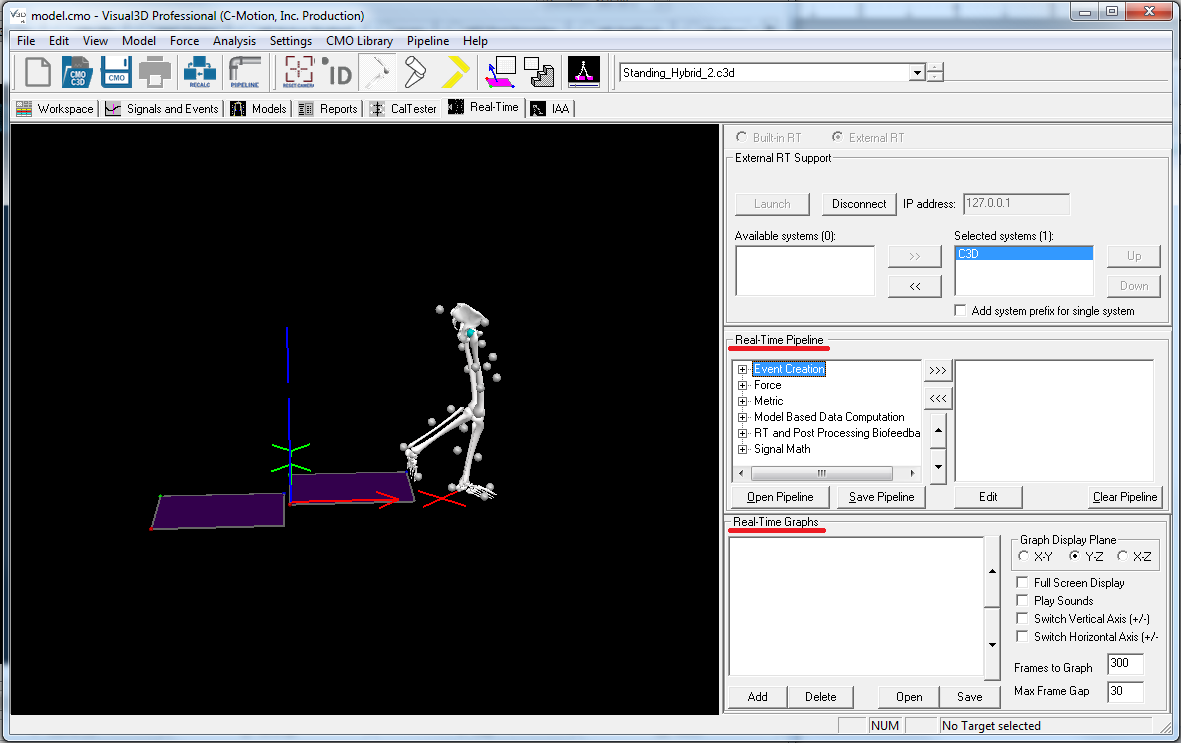1181x743 pixels.
Task: Click the Signals and Events graph icon
Action: (x=113, y=109)
